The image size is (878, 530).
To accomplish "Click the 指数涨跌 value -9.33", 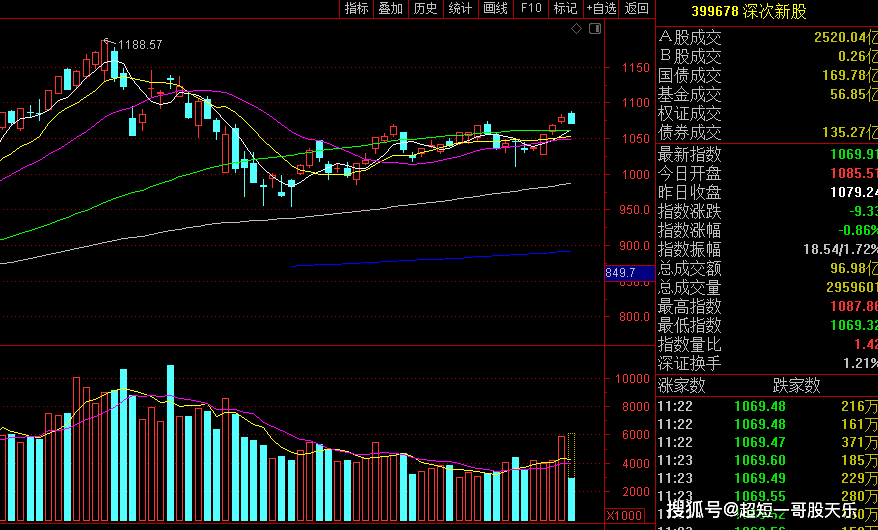I will 863,212.
